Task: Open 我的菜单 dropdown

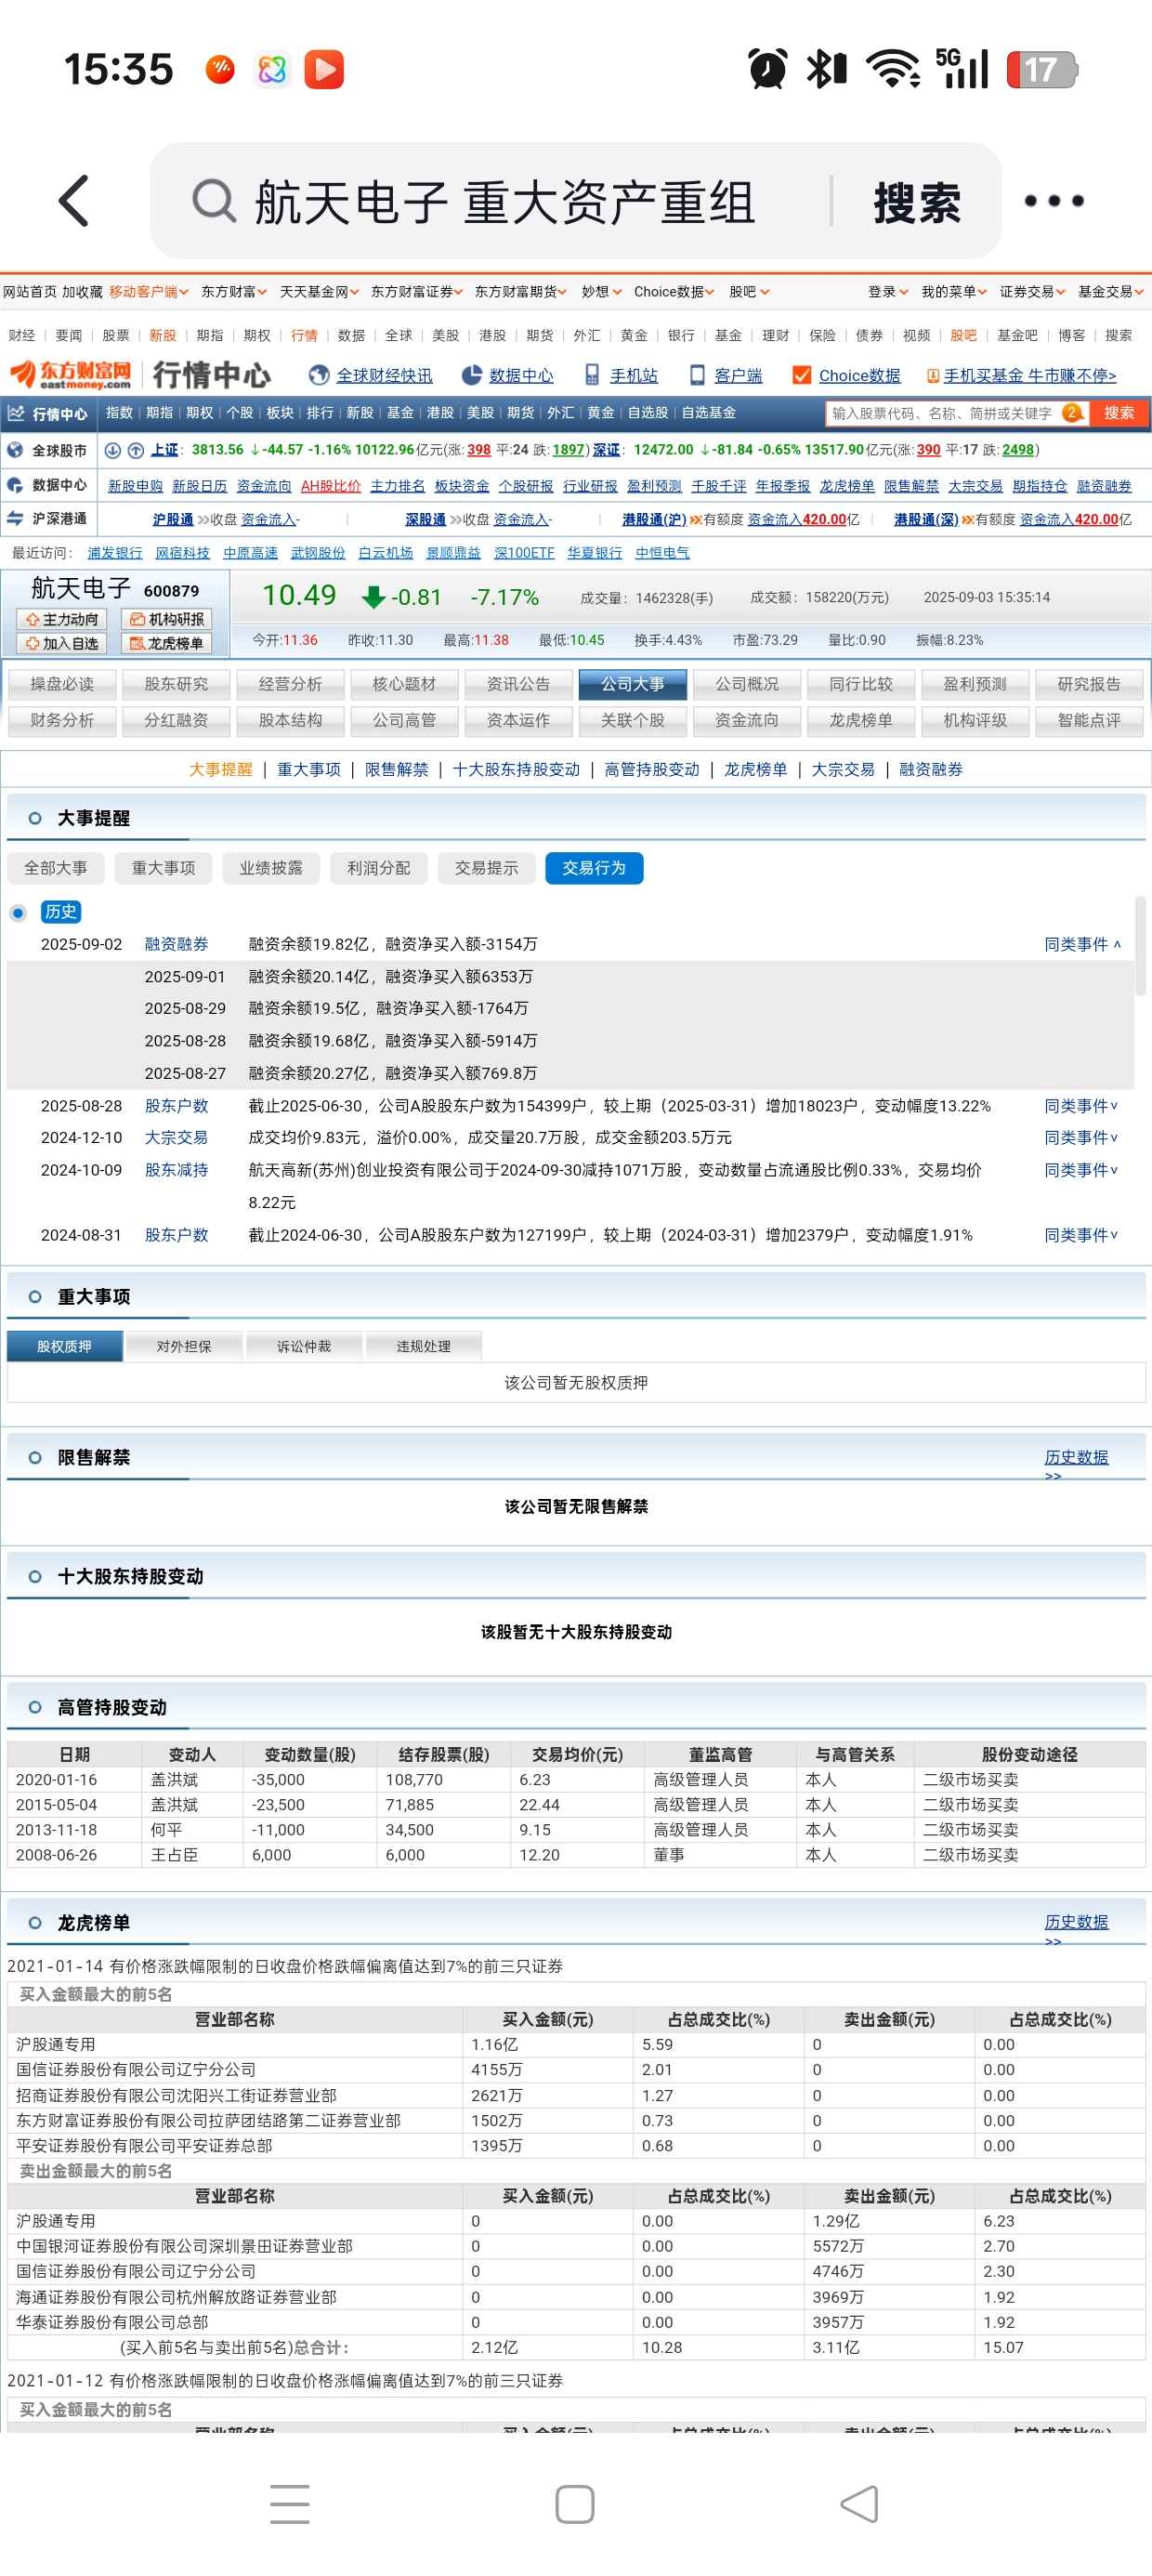Action: (954, 292)
